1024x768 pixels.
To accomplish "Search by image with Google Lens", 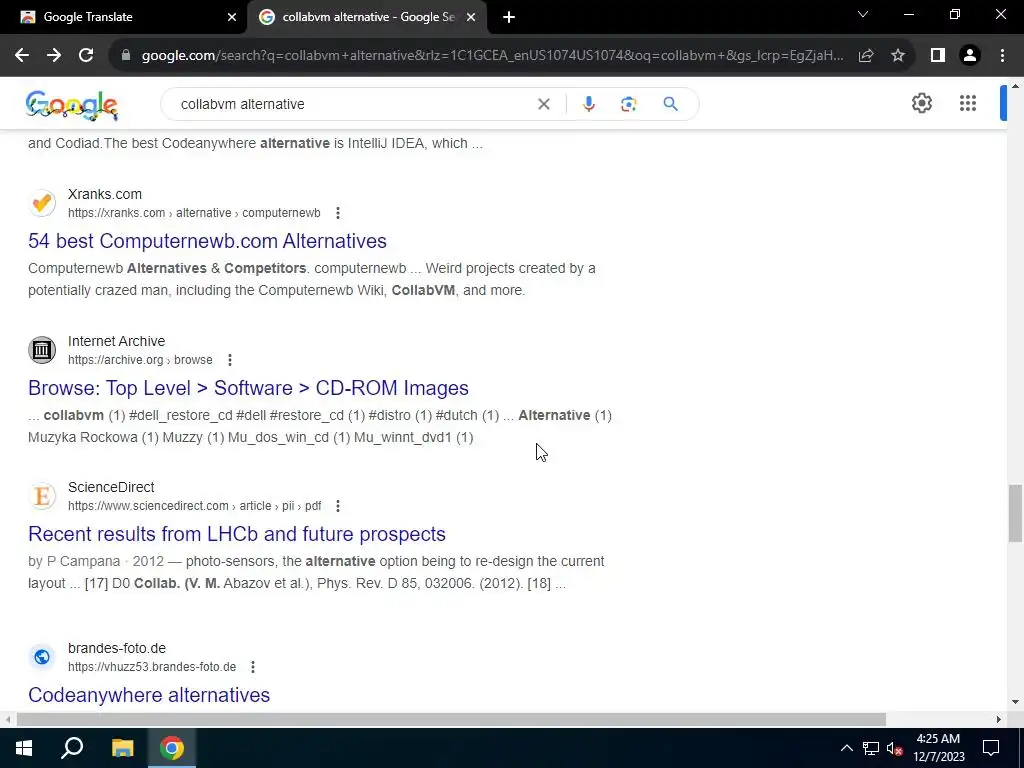I will pyautogui.click(x=628, y=104).
